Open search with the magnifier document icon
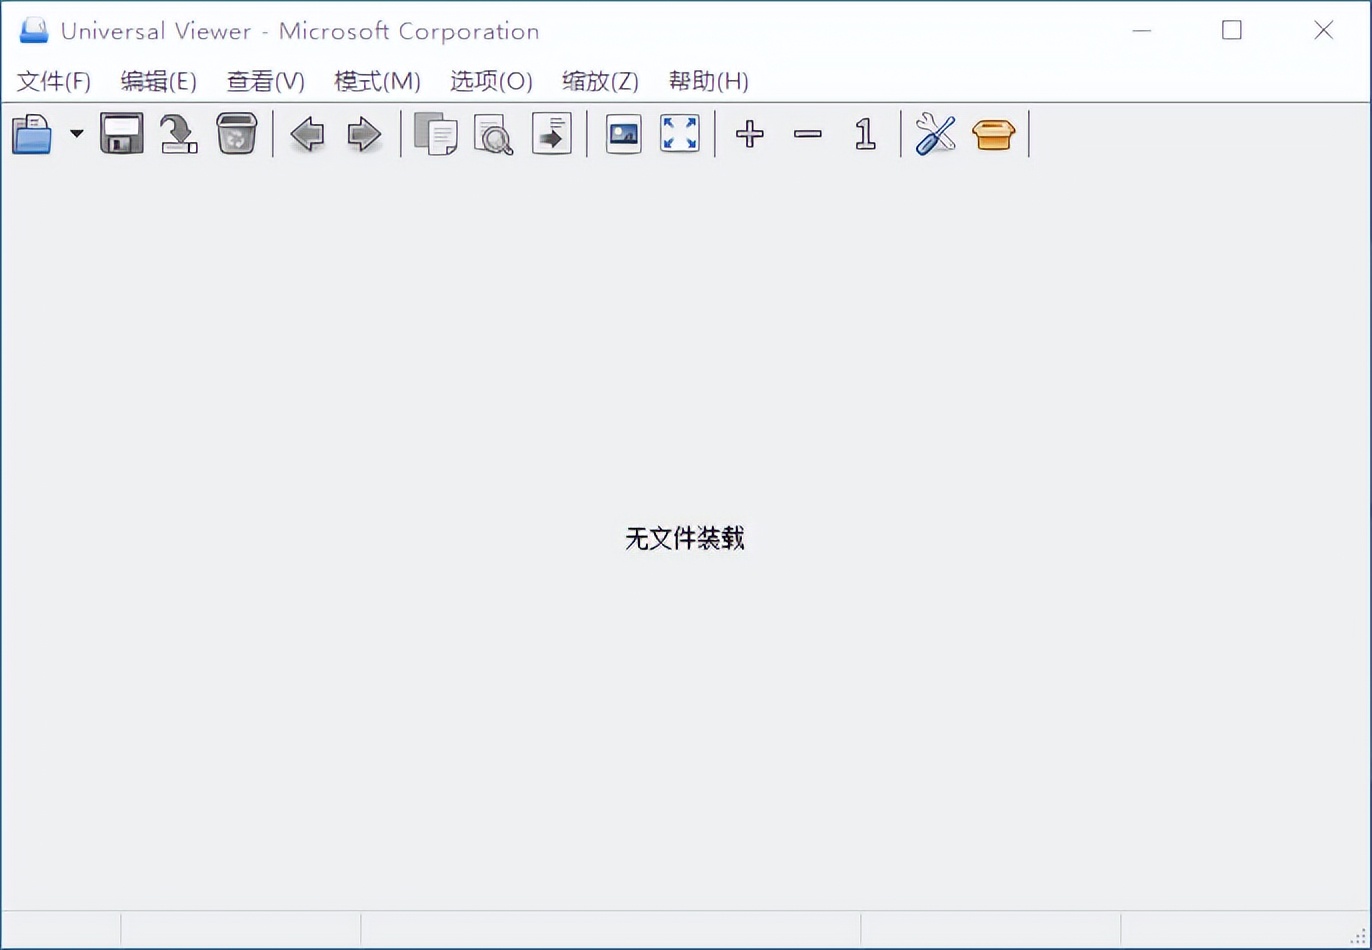This screenshot has width=1372, height=950. click(494, 133)
